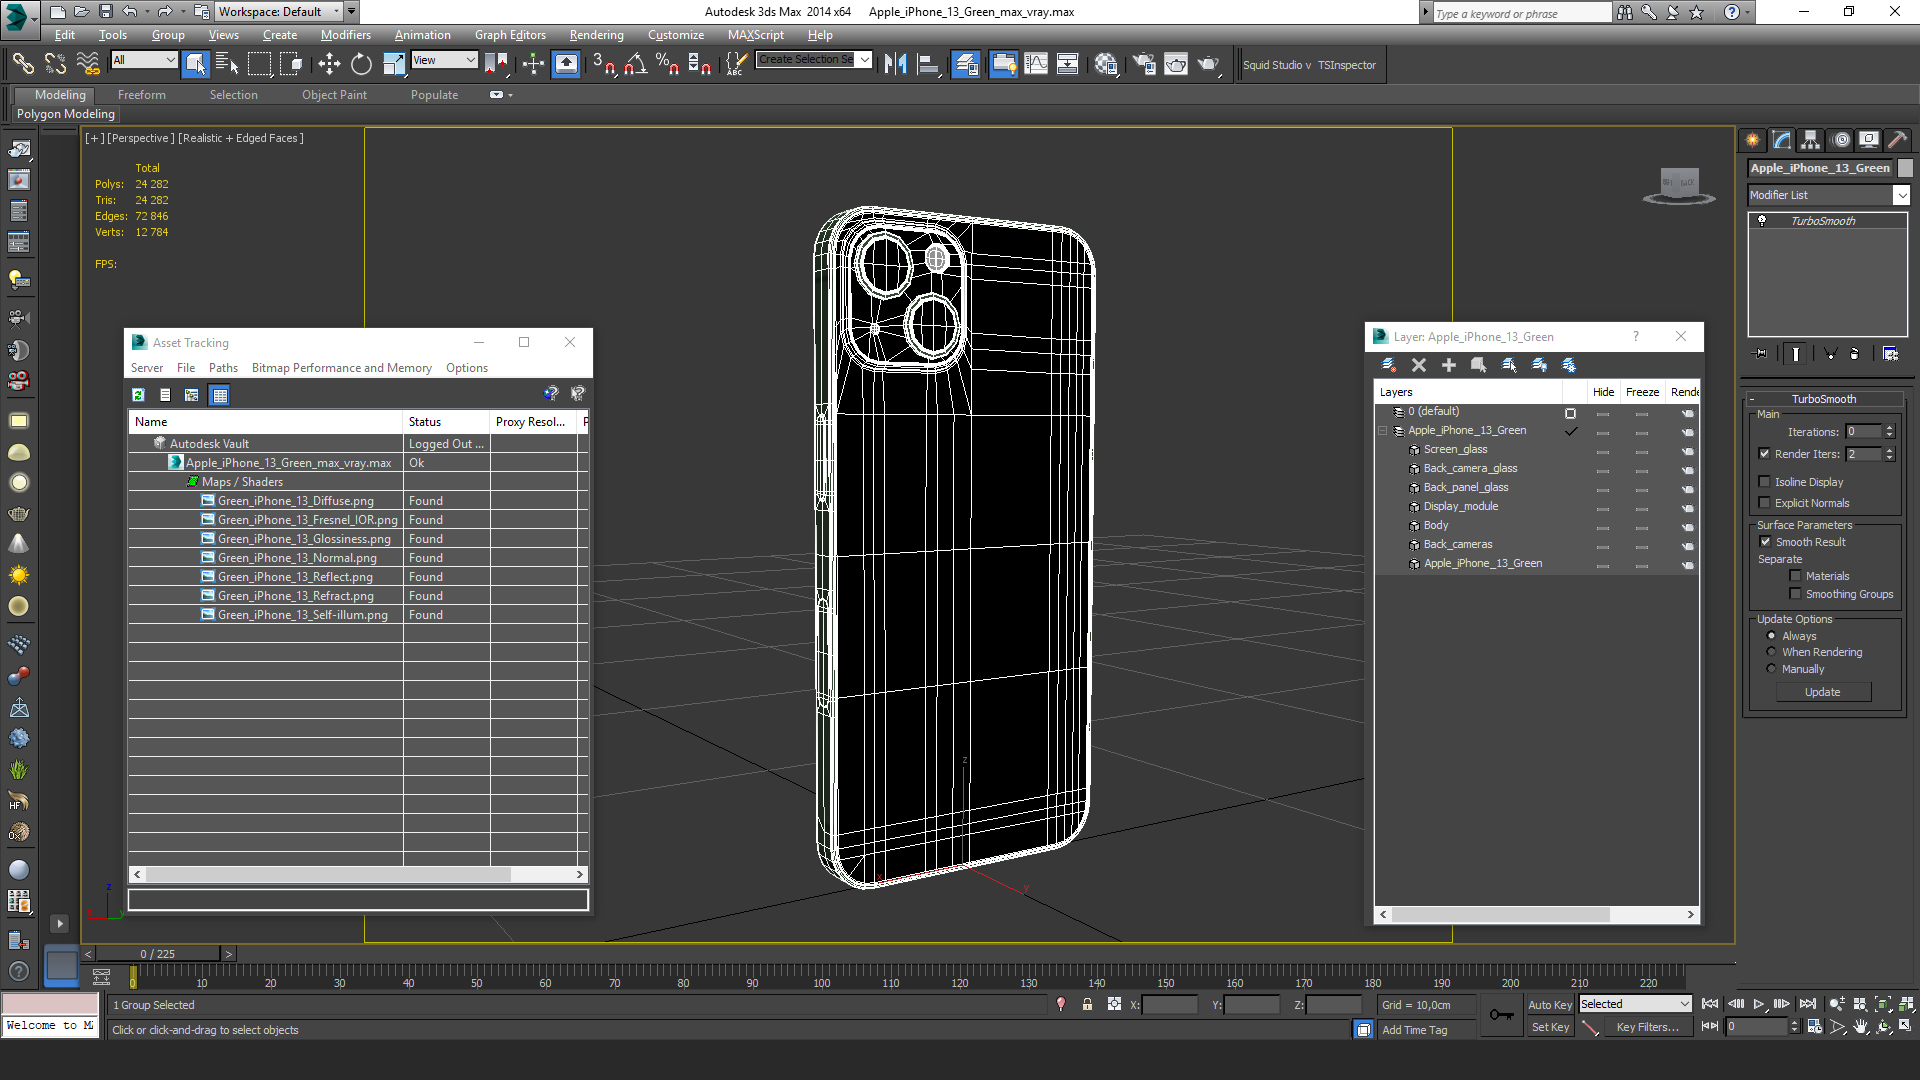Increase the Iterations spinner value
The height and width of the screenshot is (1080, 1920).
(x=1889, y=428)
